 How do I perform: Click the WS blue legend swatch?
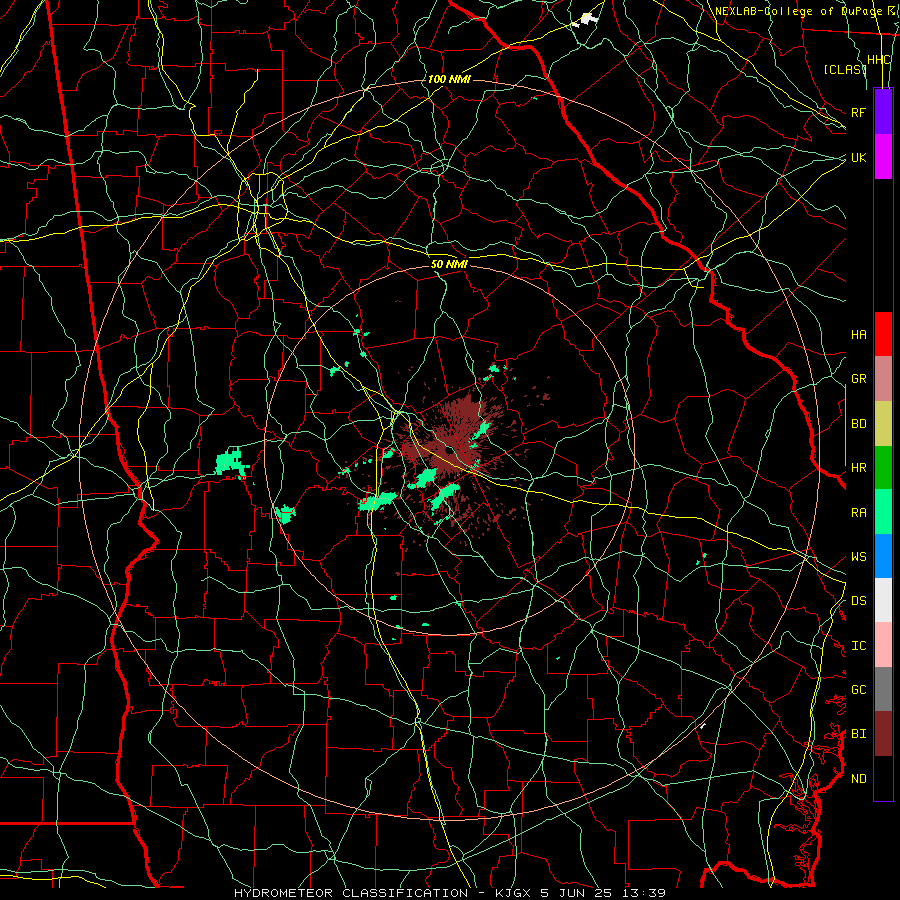coord(883,556)
